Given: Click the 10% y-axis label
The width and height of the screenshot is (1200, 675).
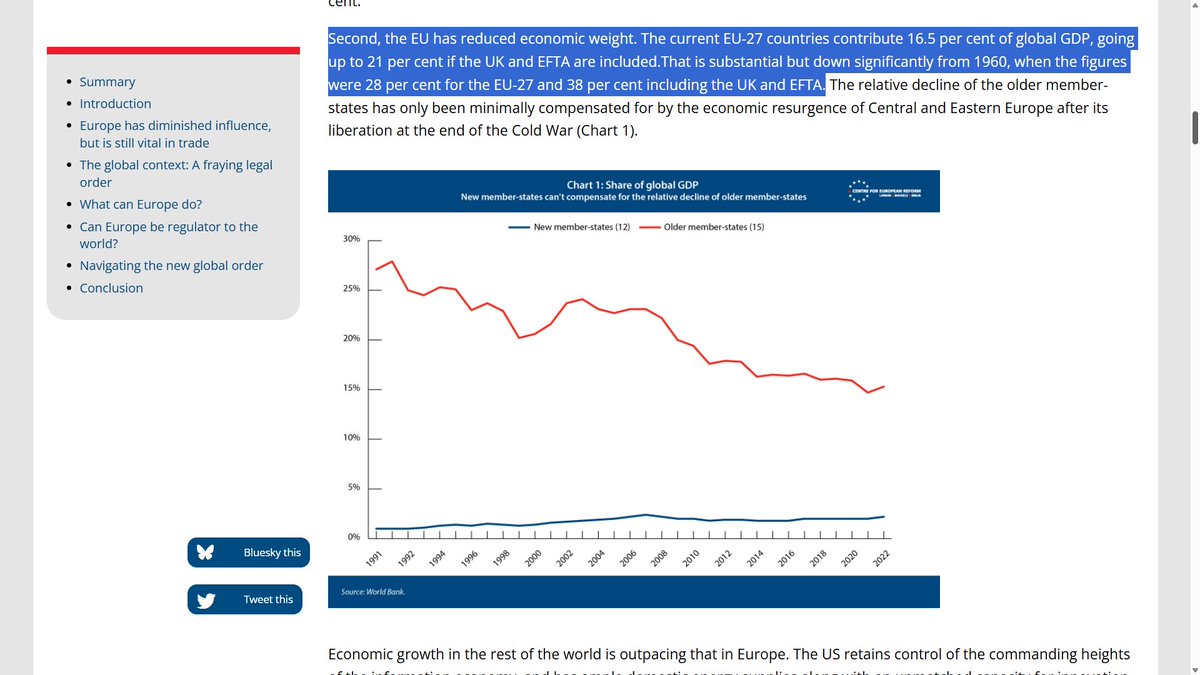Looking at the screenshot, I should pyautogui.click(x=351, y=438).
